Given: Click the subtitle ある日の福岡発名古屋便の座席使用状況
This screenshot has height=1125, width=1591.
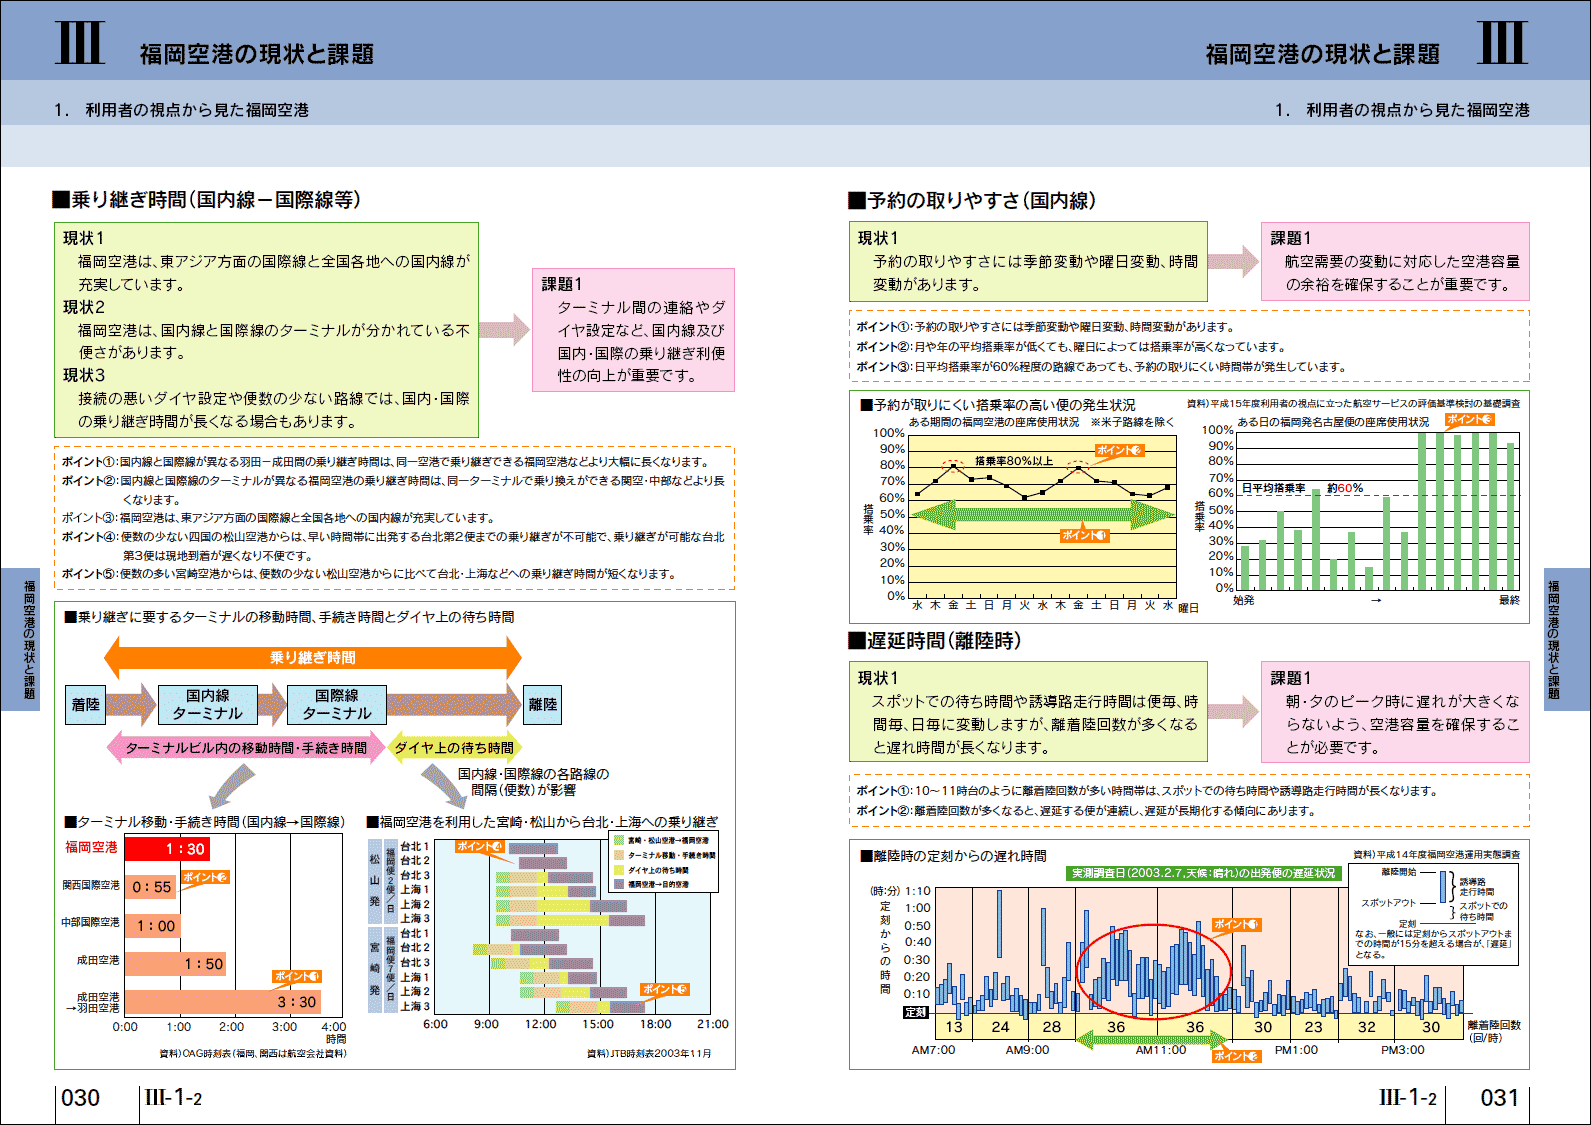Looking at the screenshot, I should point(1333,422).
